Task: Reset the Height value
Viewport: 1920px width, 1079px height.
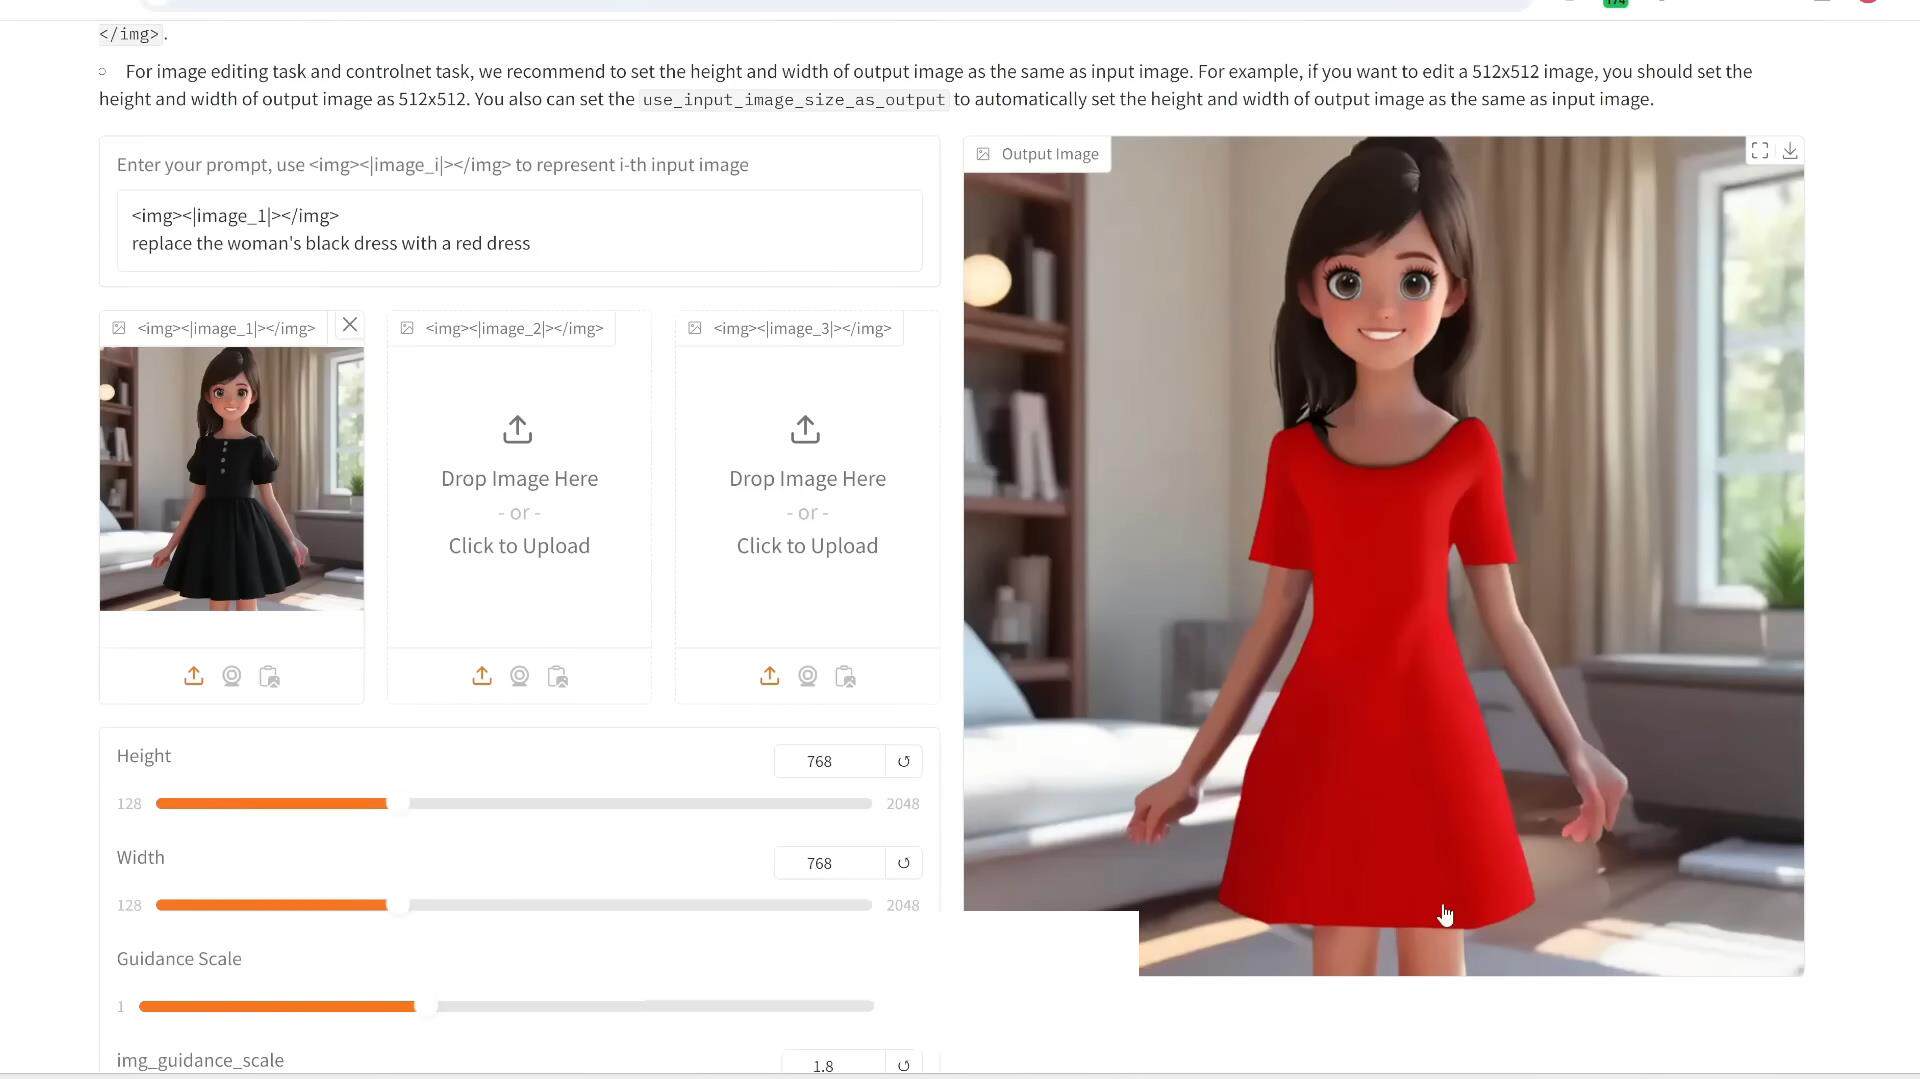Action: [904, 762]
